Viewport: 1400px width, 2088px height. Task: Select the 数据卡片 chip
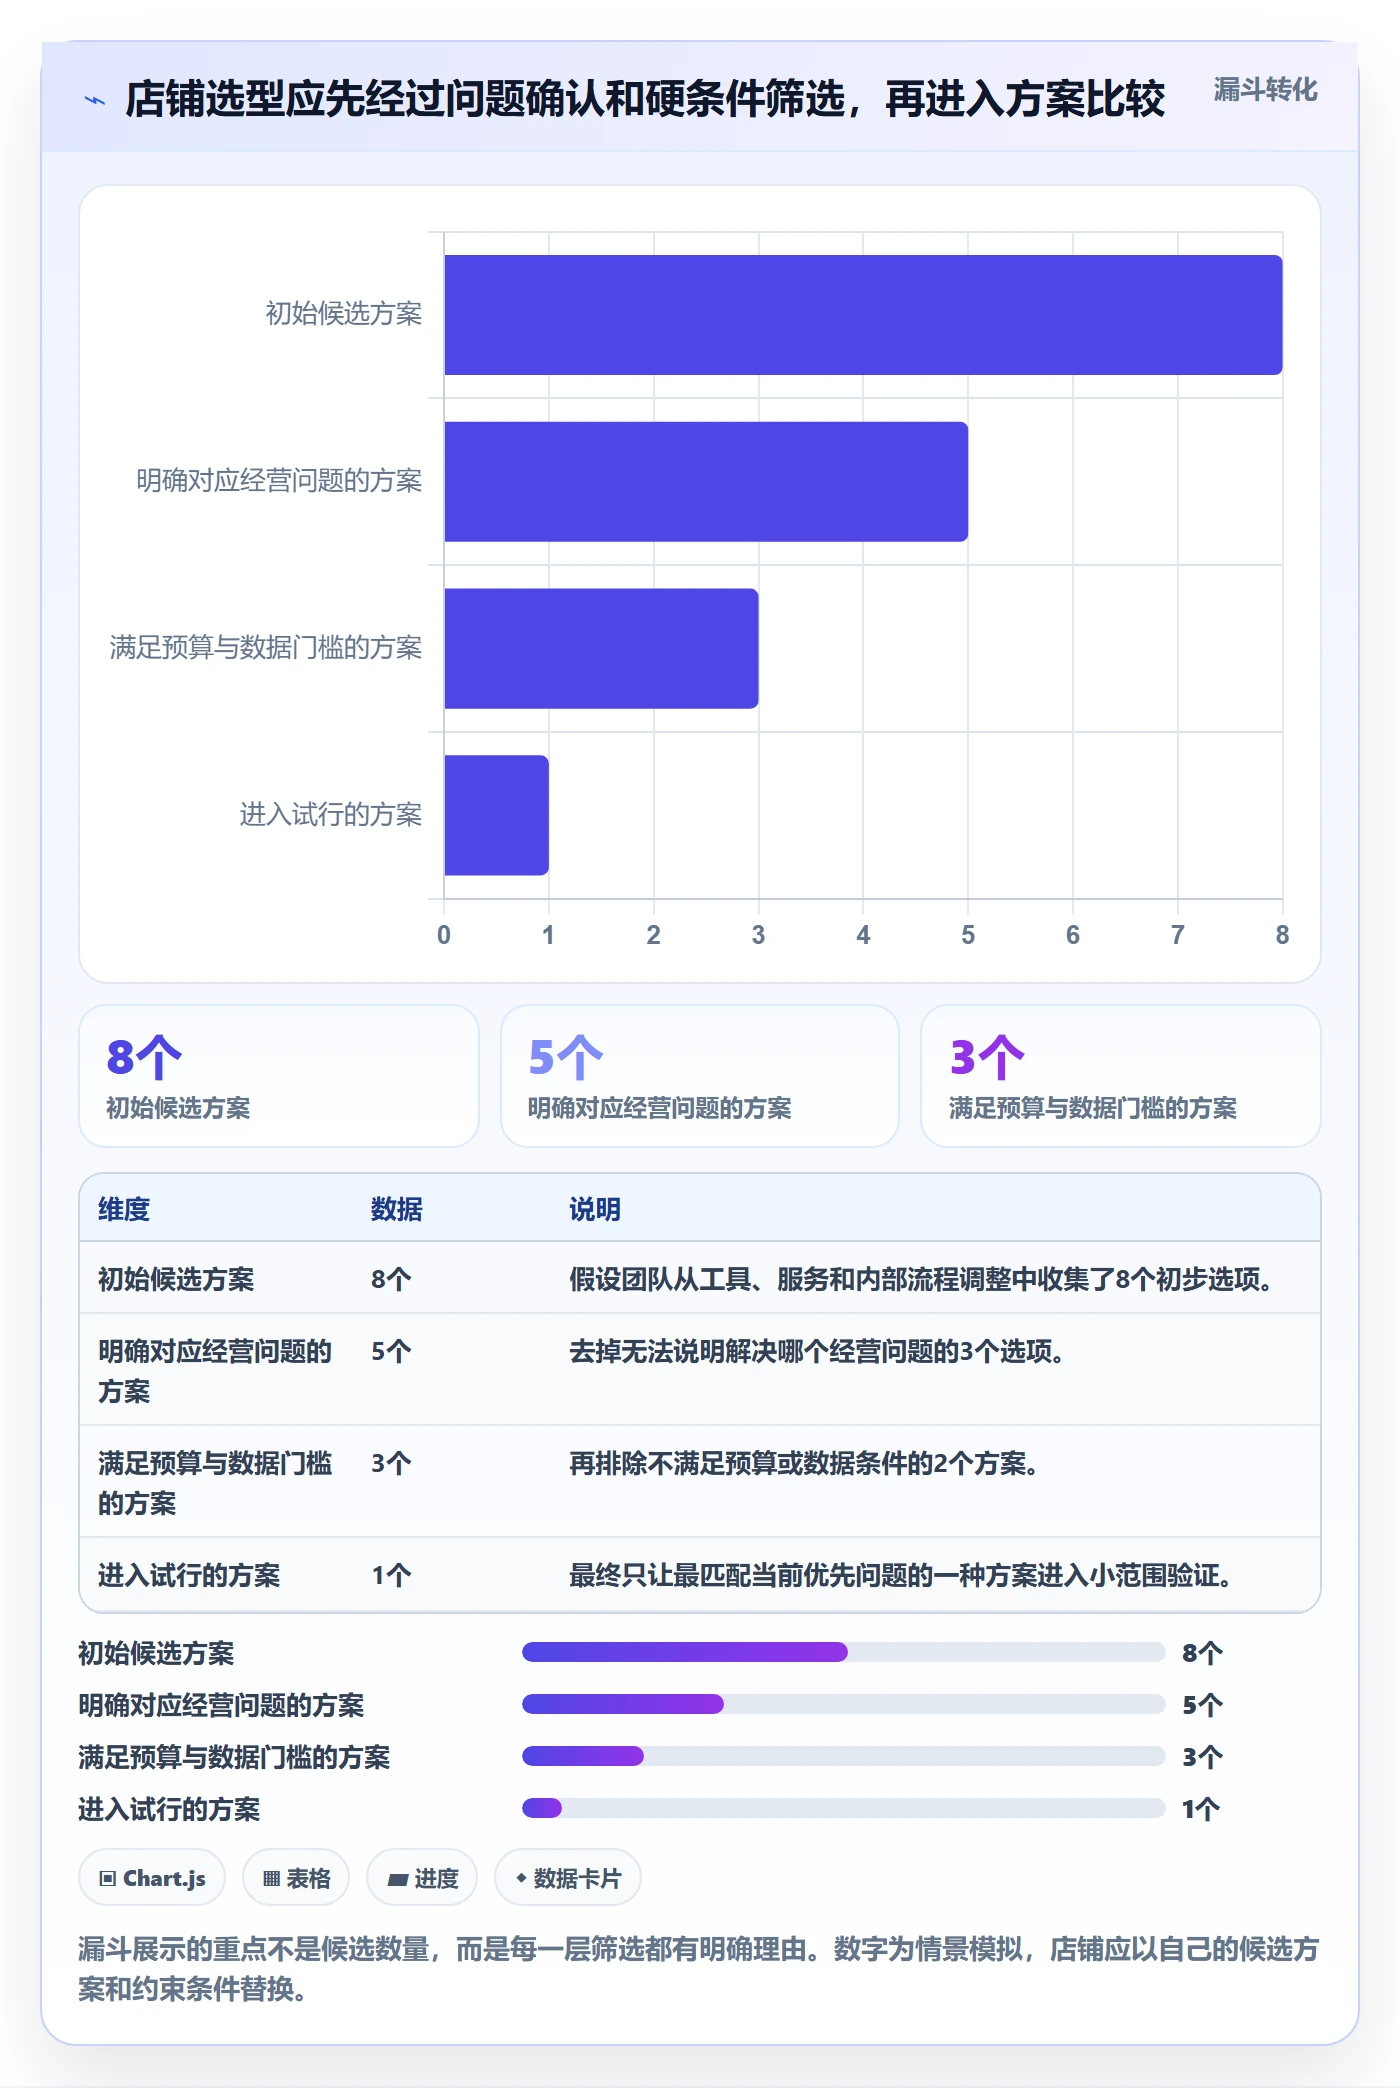(568, 1878)
